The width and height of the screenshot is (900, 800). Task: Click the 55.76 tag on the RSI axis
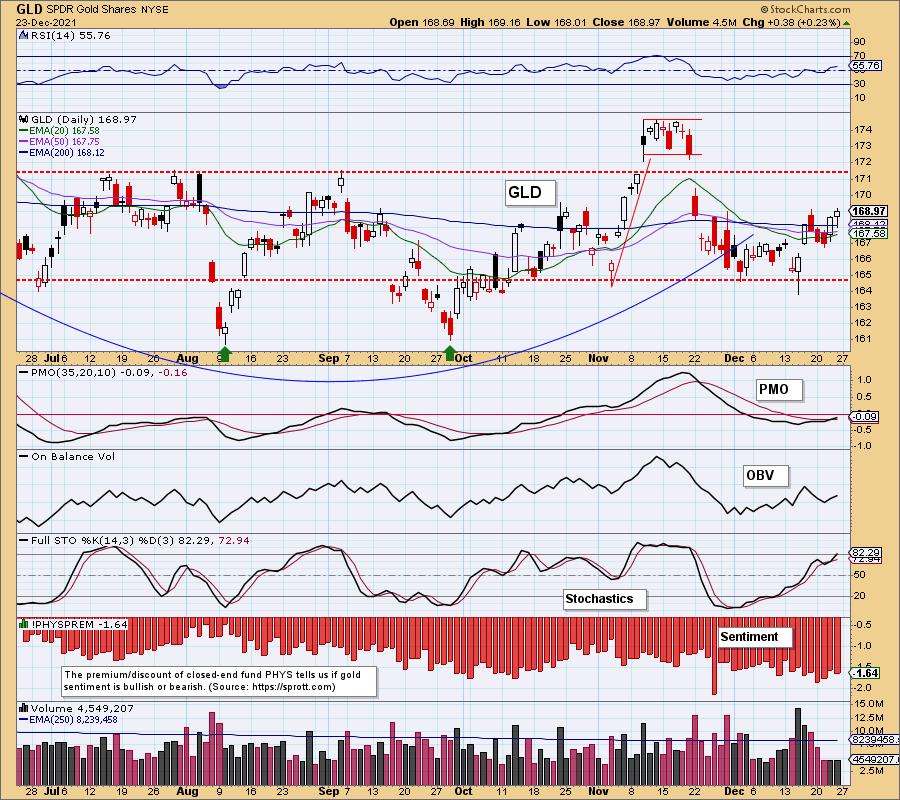coord(866,65)
